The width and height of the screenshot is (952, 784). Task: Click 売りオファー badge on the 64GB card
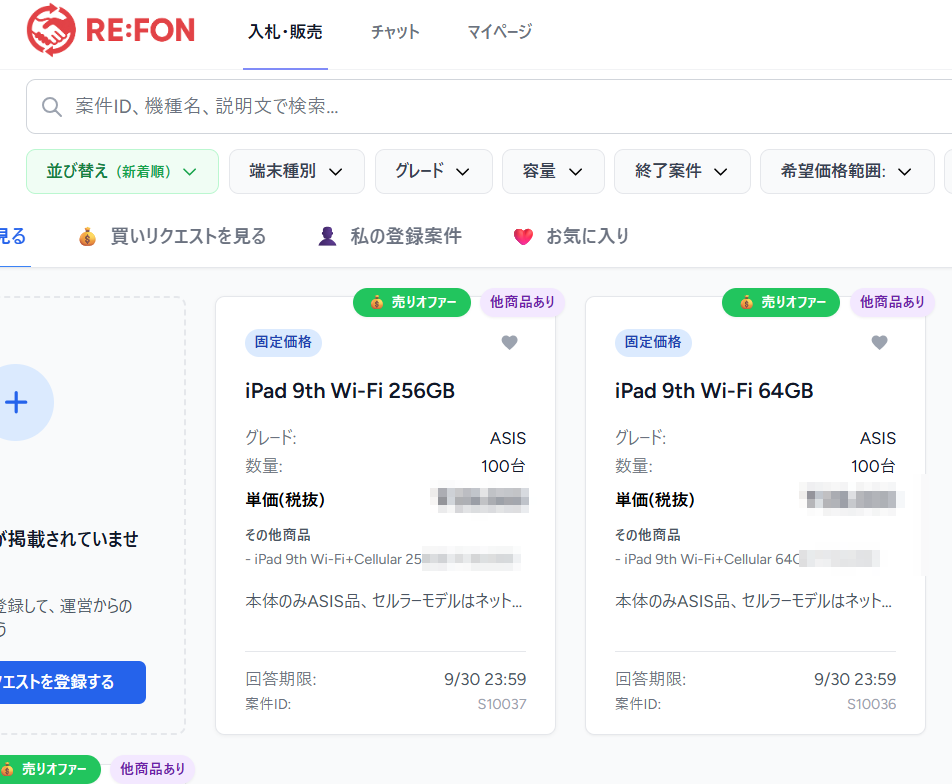tap(781, 302)
